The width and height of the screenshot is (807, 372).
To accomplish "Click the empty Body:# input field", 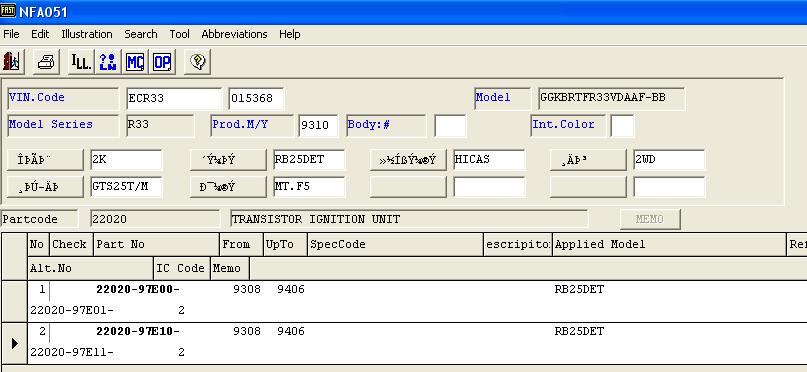I will 450,126.
